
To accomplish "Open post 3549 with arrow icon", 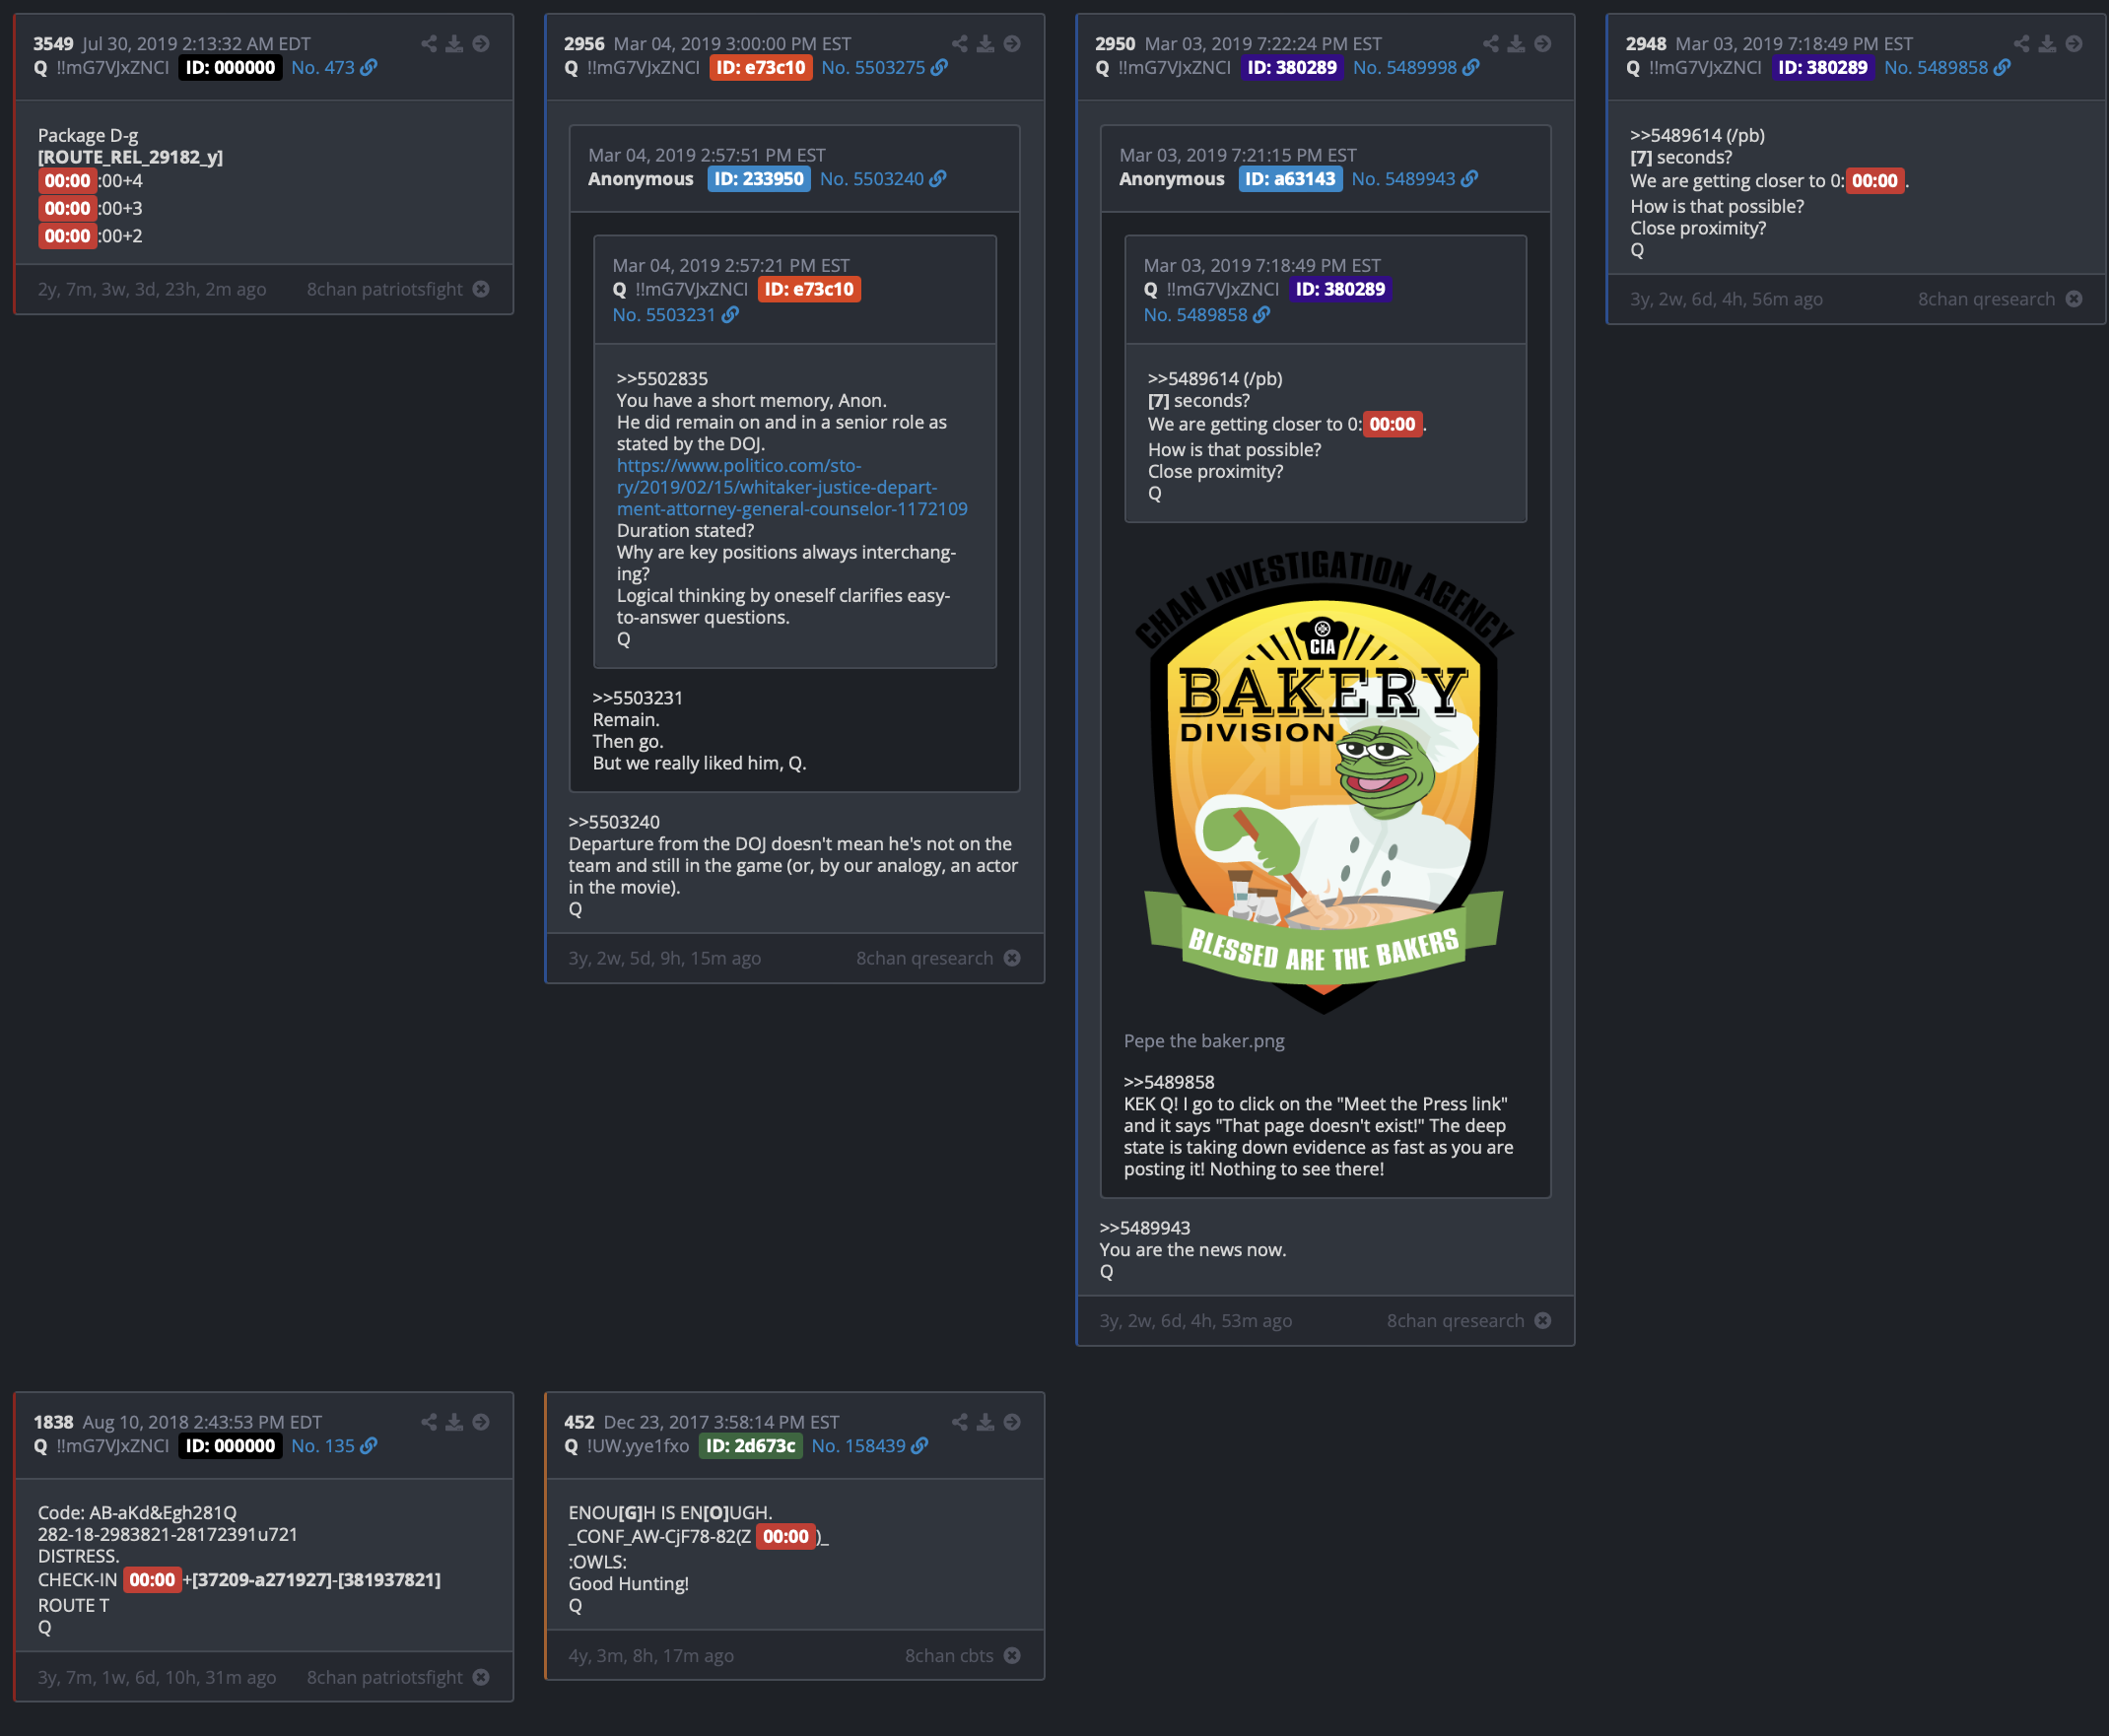I will [481, 44].
